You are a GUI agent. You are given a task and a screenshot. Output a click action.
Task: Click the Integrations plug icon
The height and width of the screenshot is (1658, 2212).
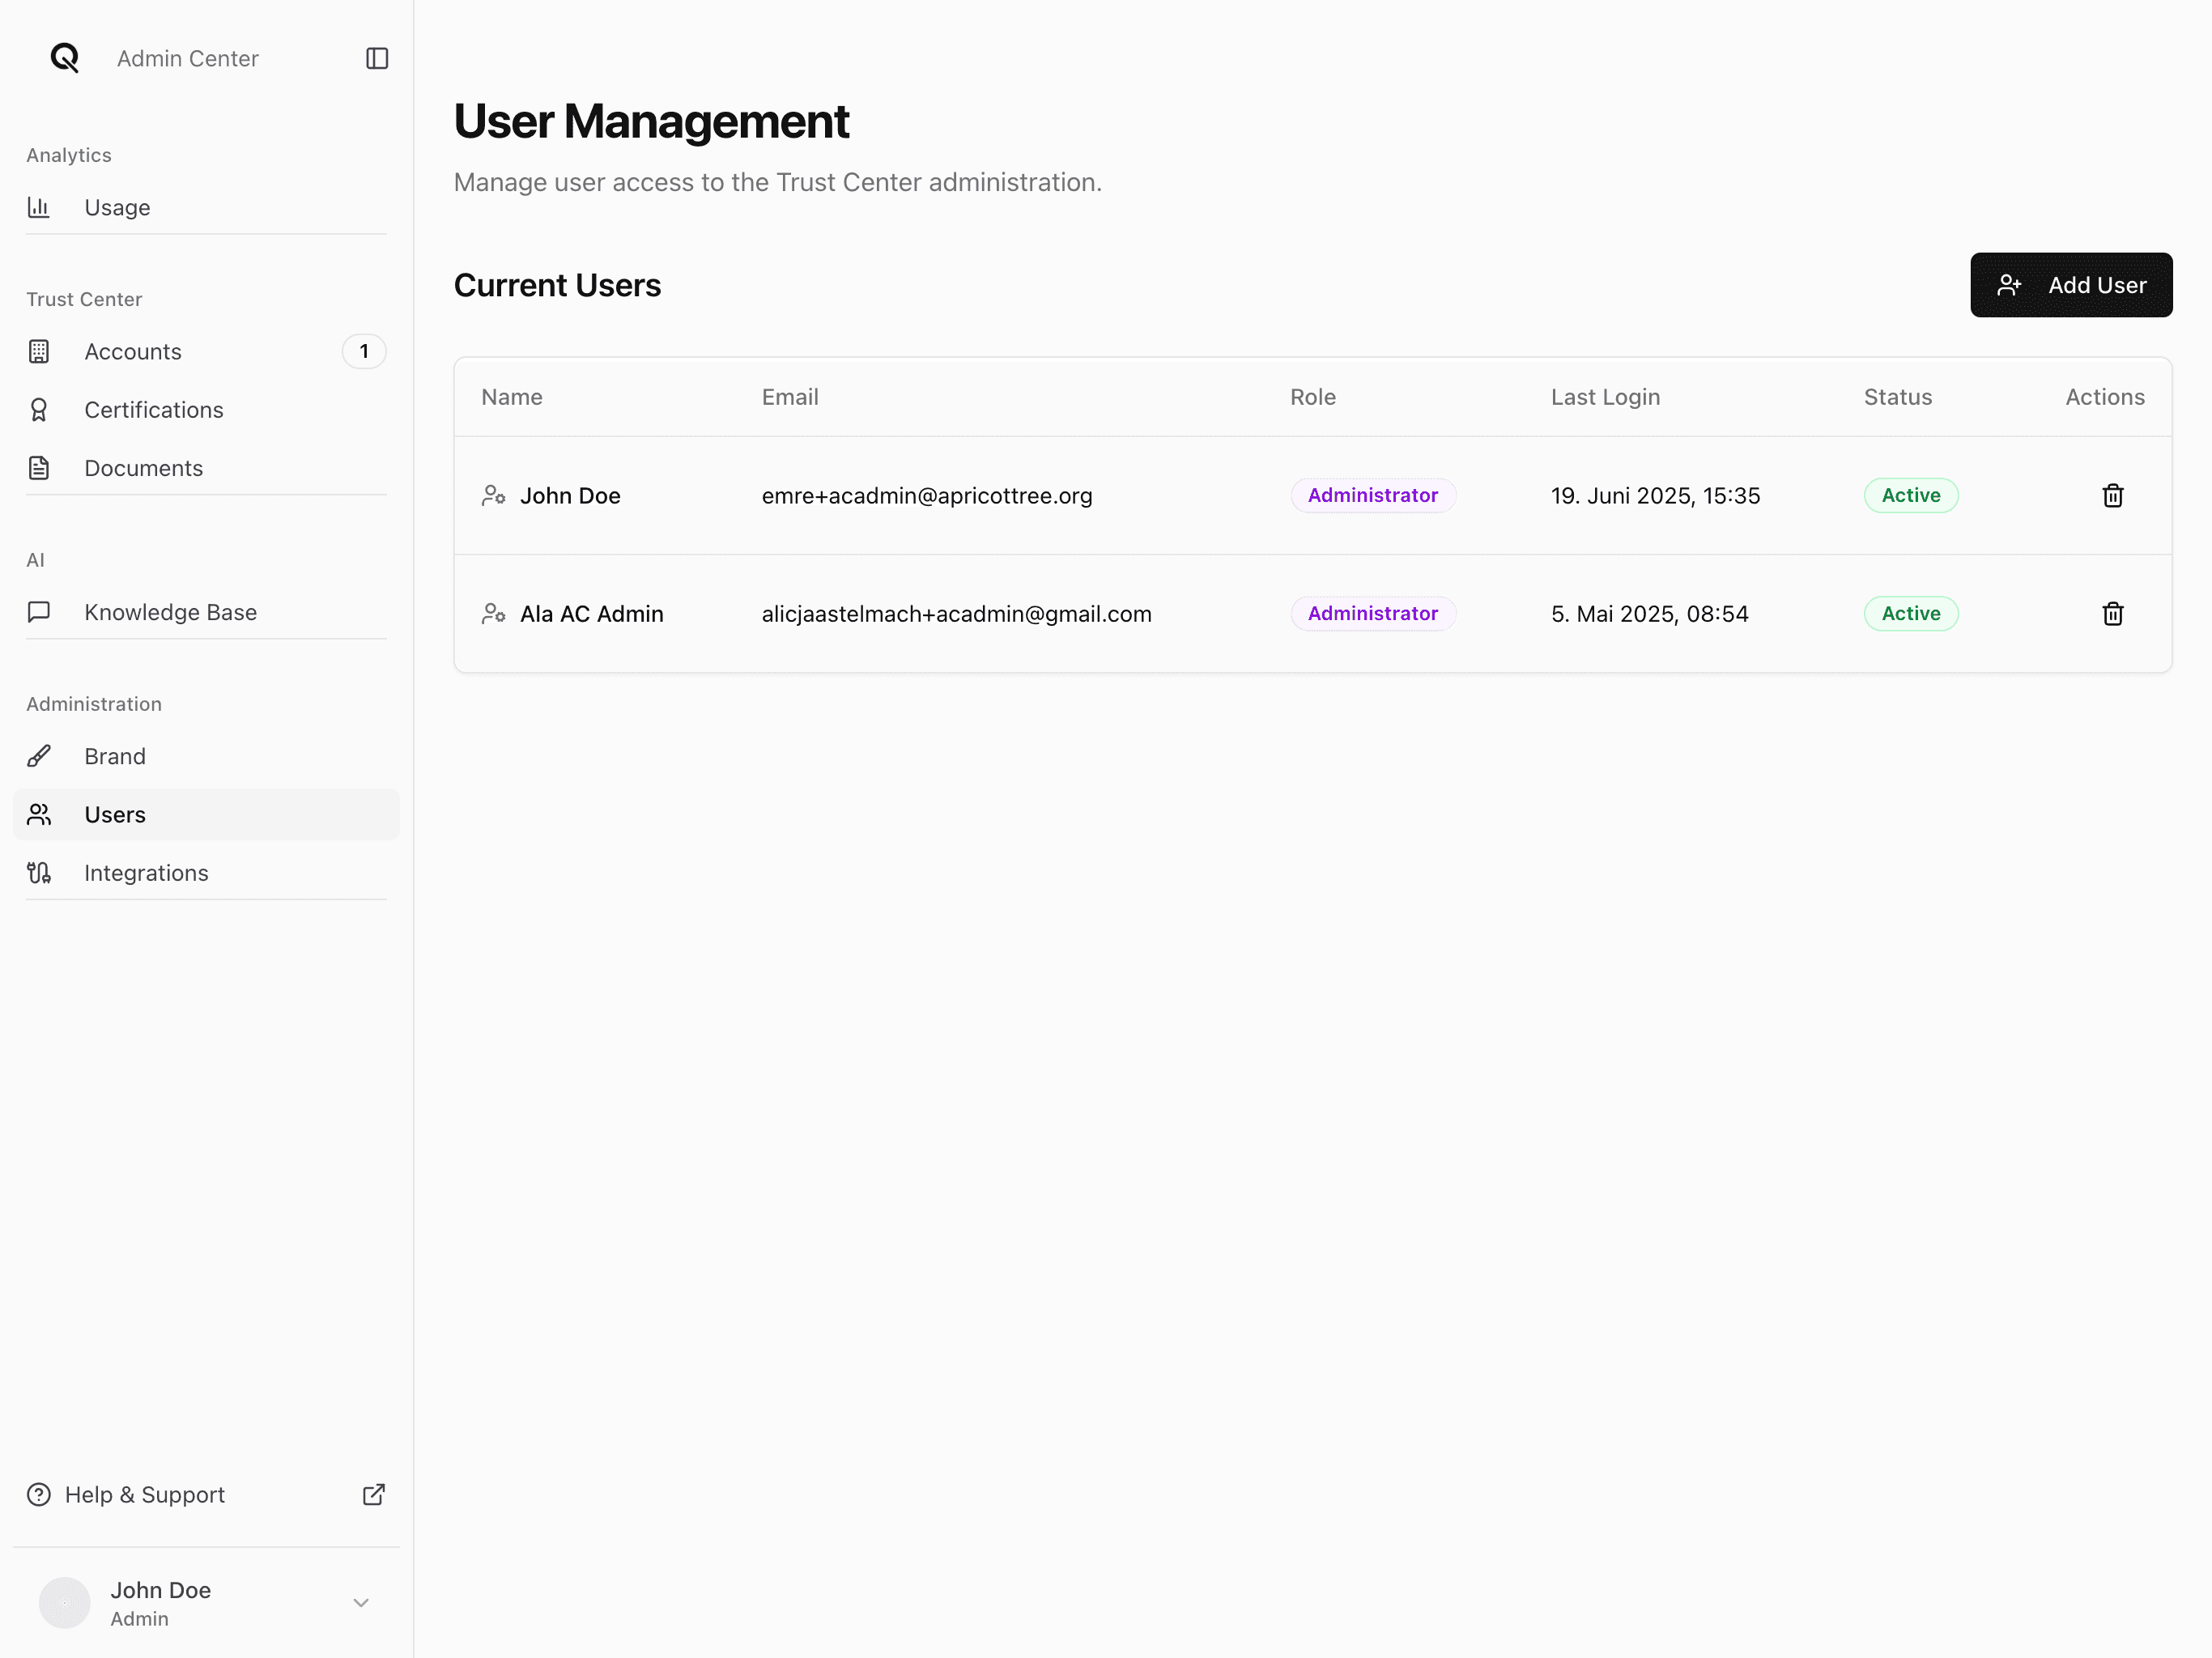click(x=38, y=872)
